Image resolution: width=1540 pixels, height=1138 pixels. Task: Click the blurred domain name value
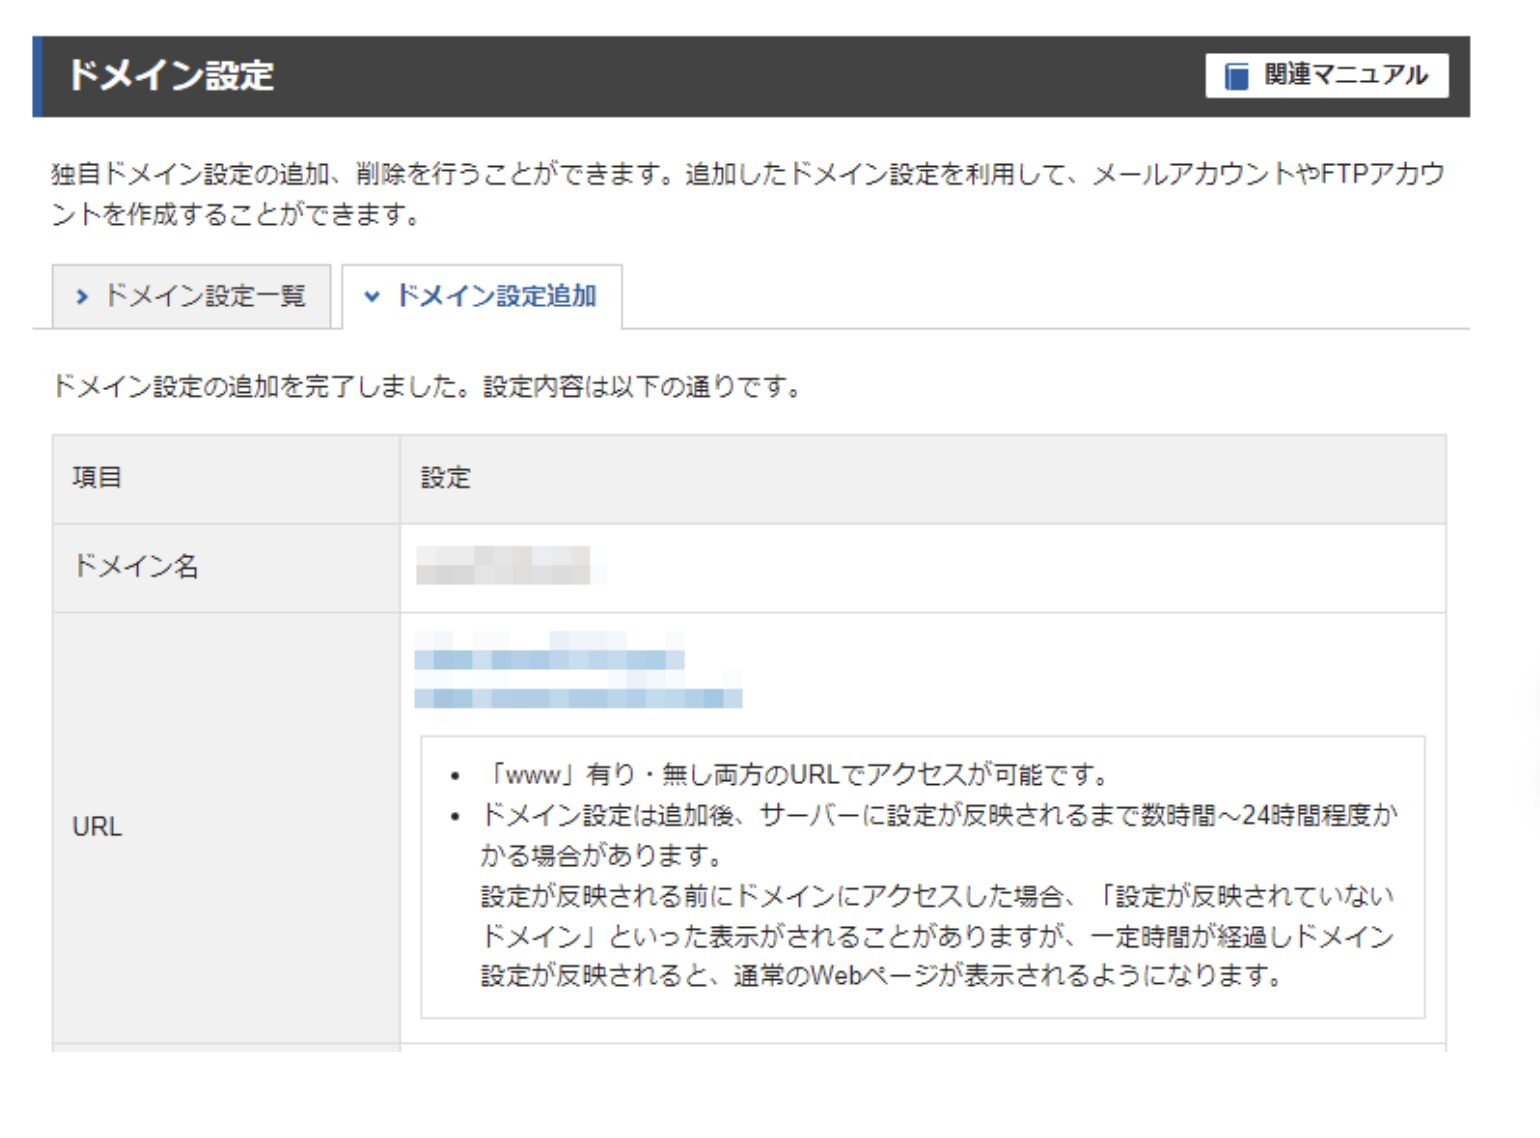click(x=505, y=566)
